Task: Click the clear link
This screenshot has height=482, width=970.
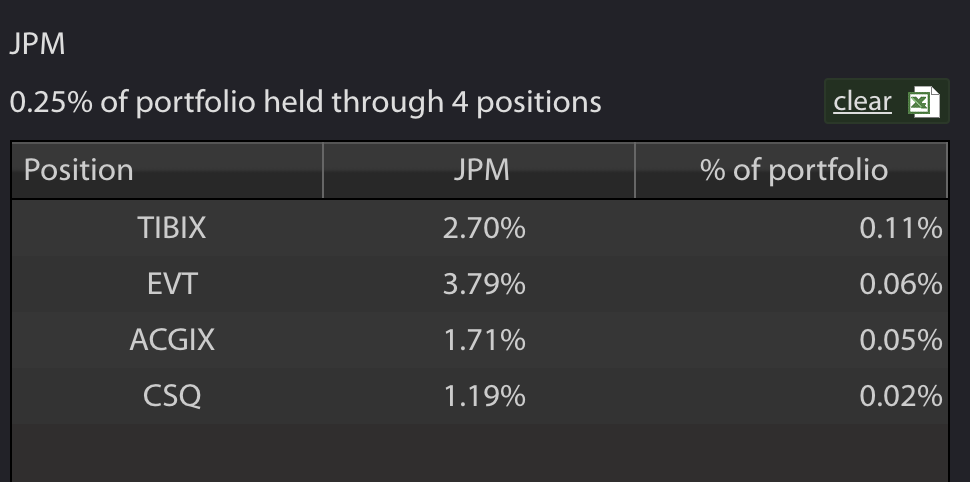Action: 862,101
